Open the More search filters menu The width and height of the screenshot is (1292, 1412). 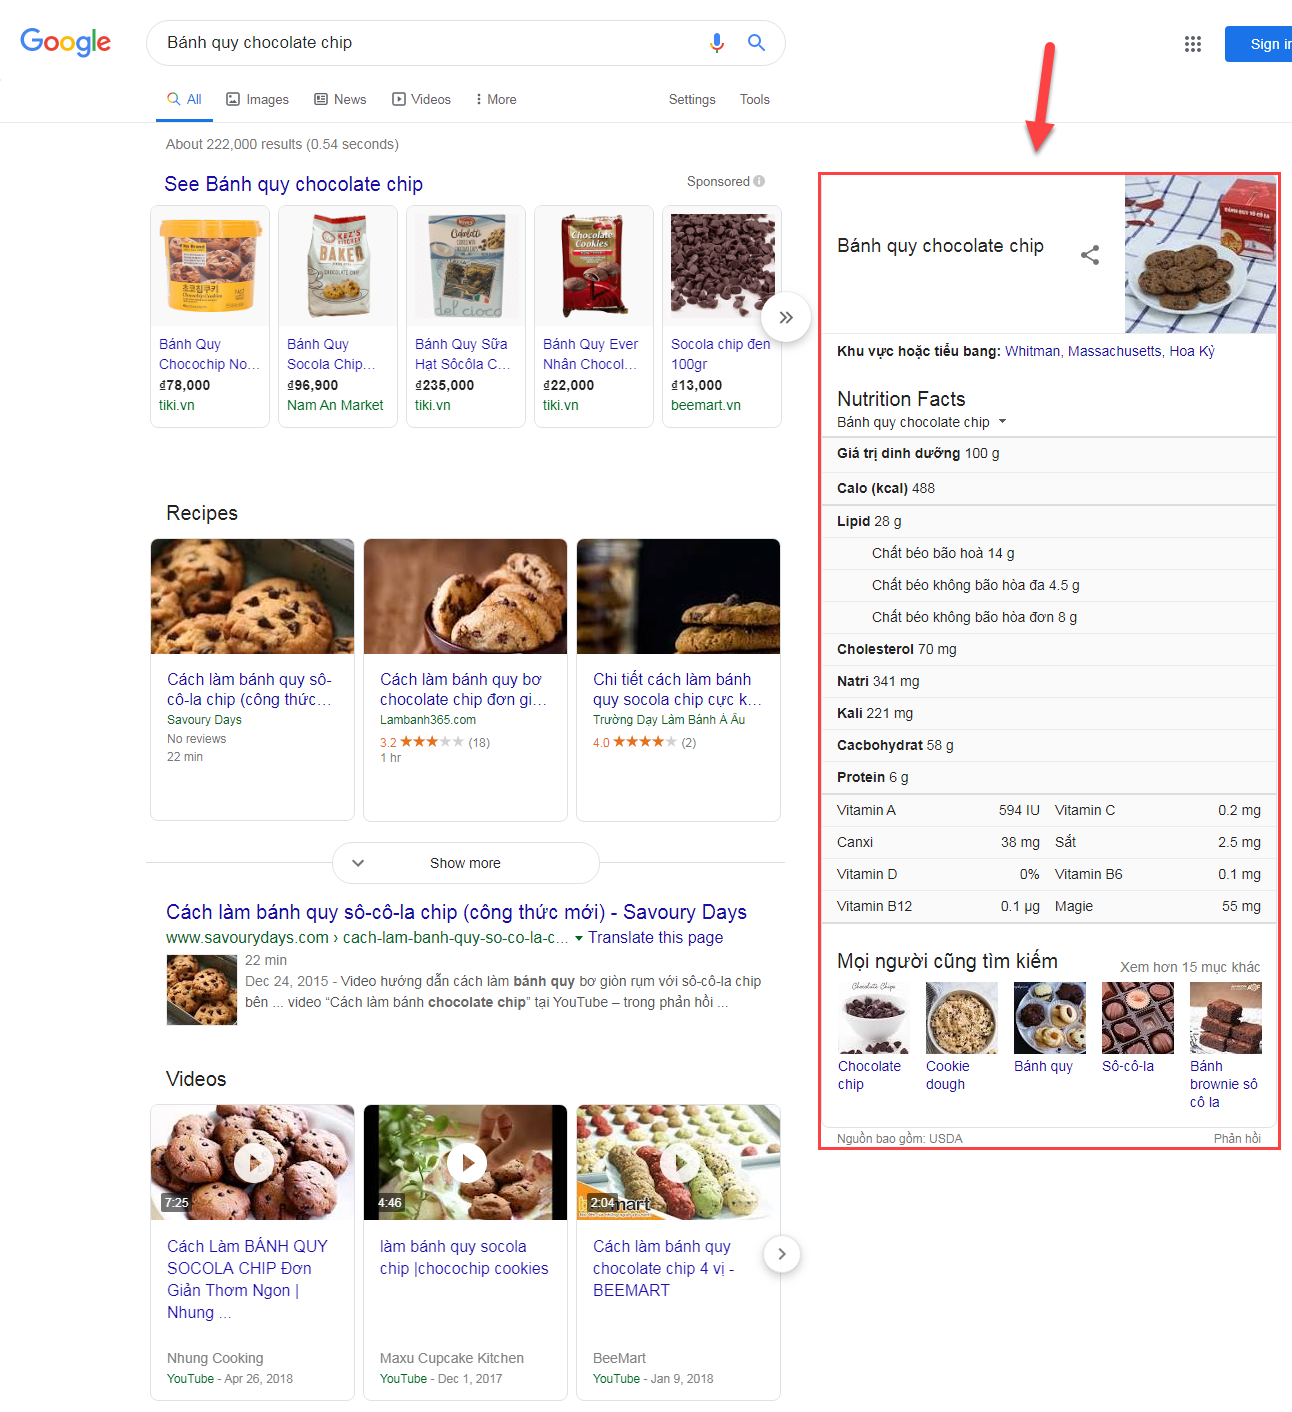[x=496, y=99]
